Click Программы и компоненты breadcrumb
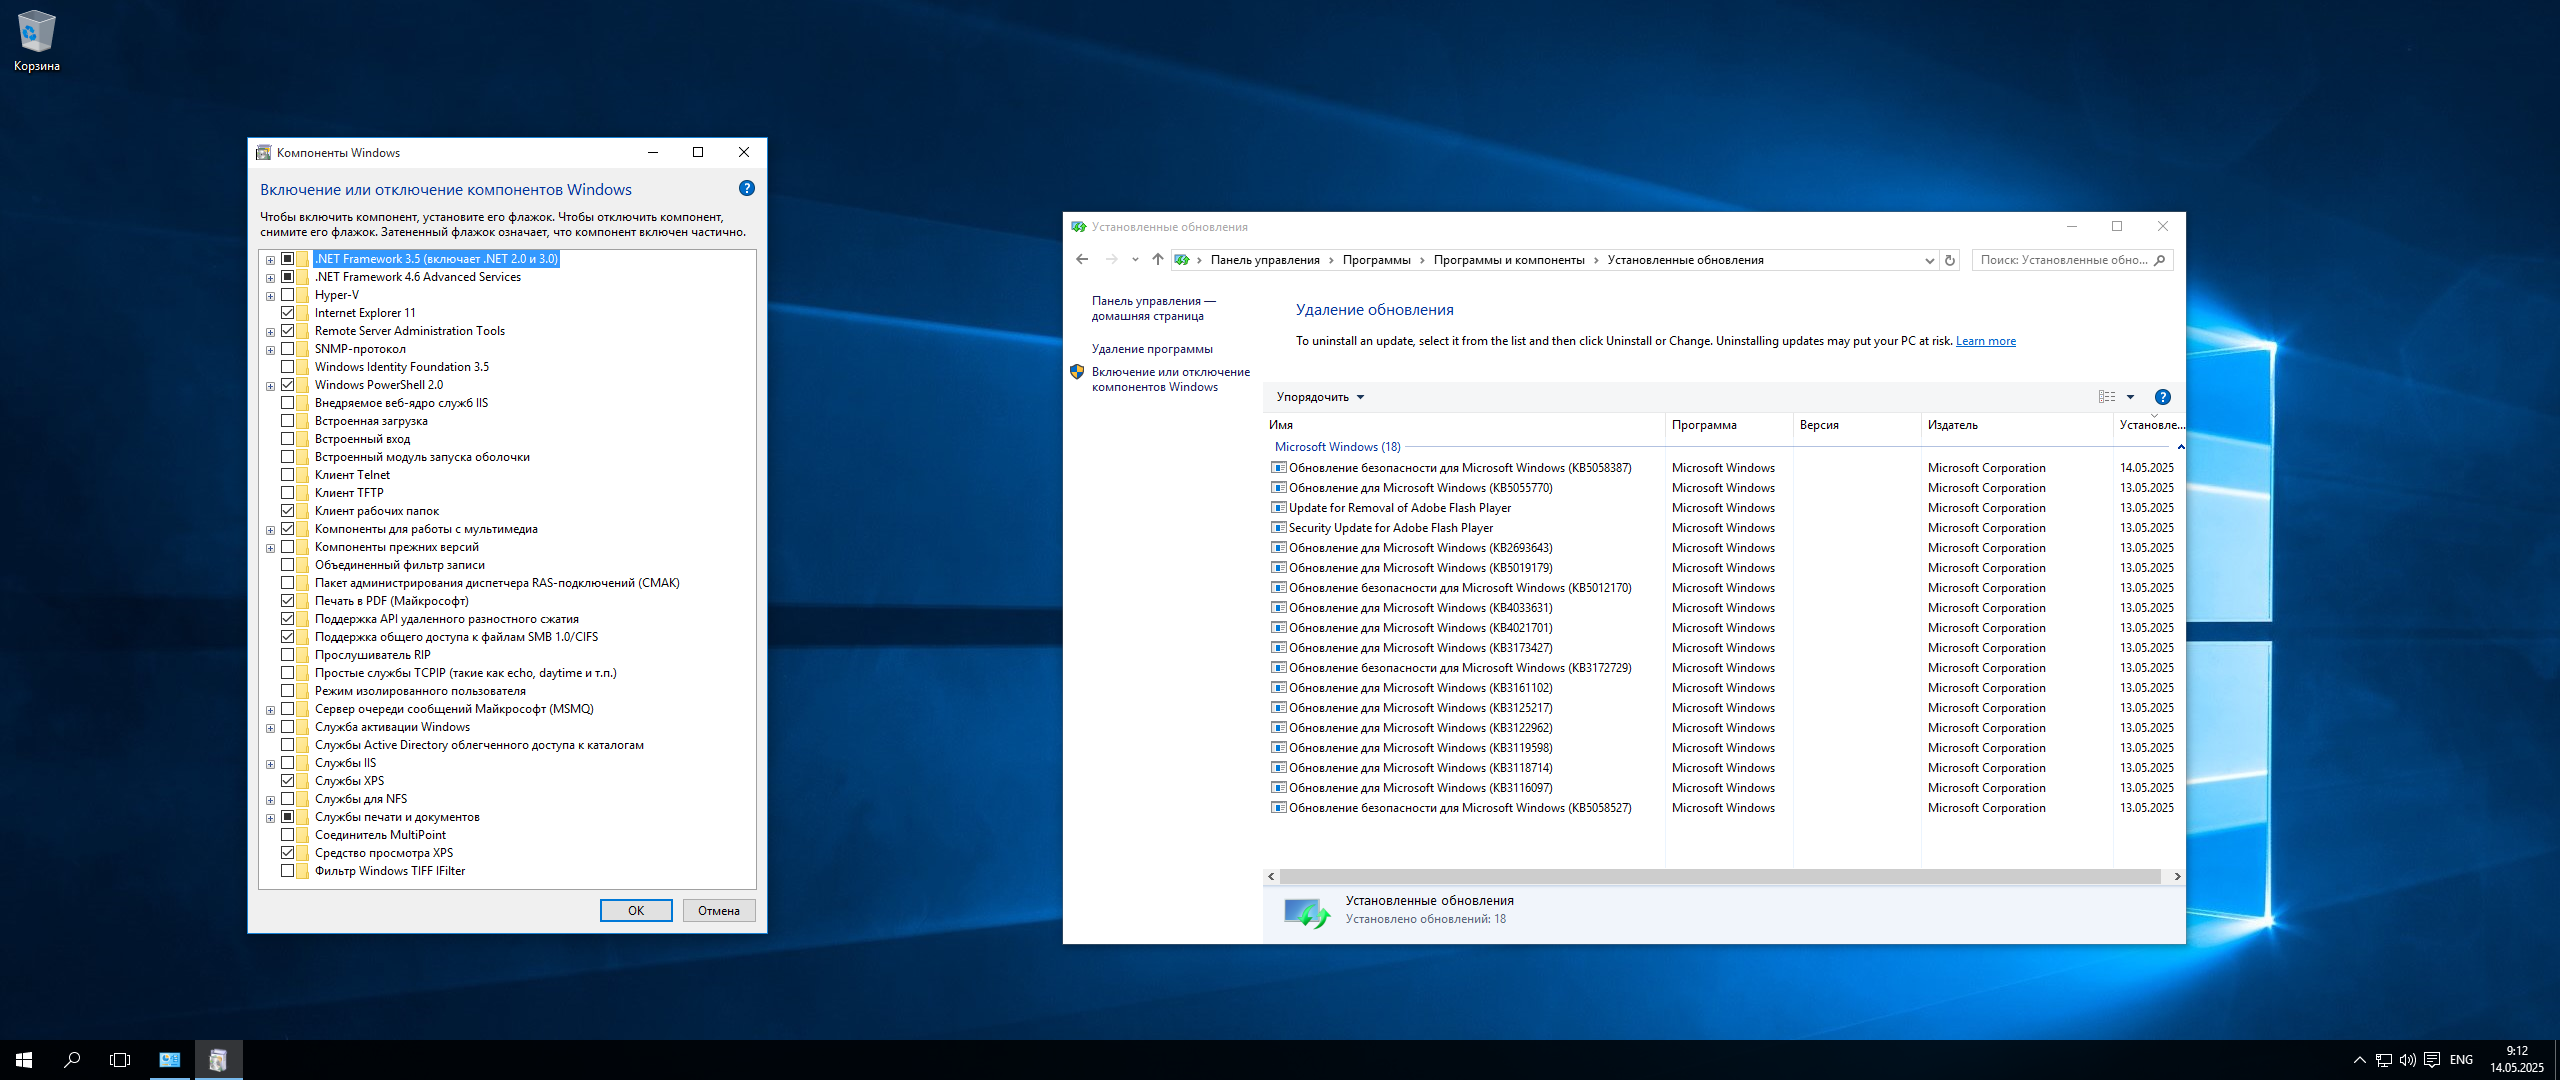The image size is (2560, 1080). (1509, 260)
